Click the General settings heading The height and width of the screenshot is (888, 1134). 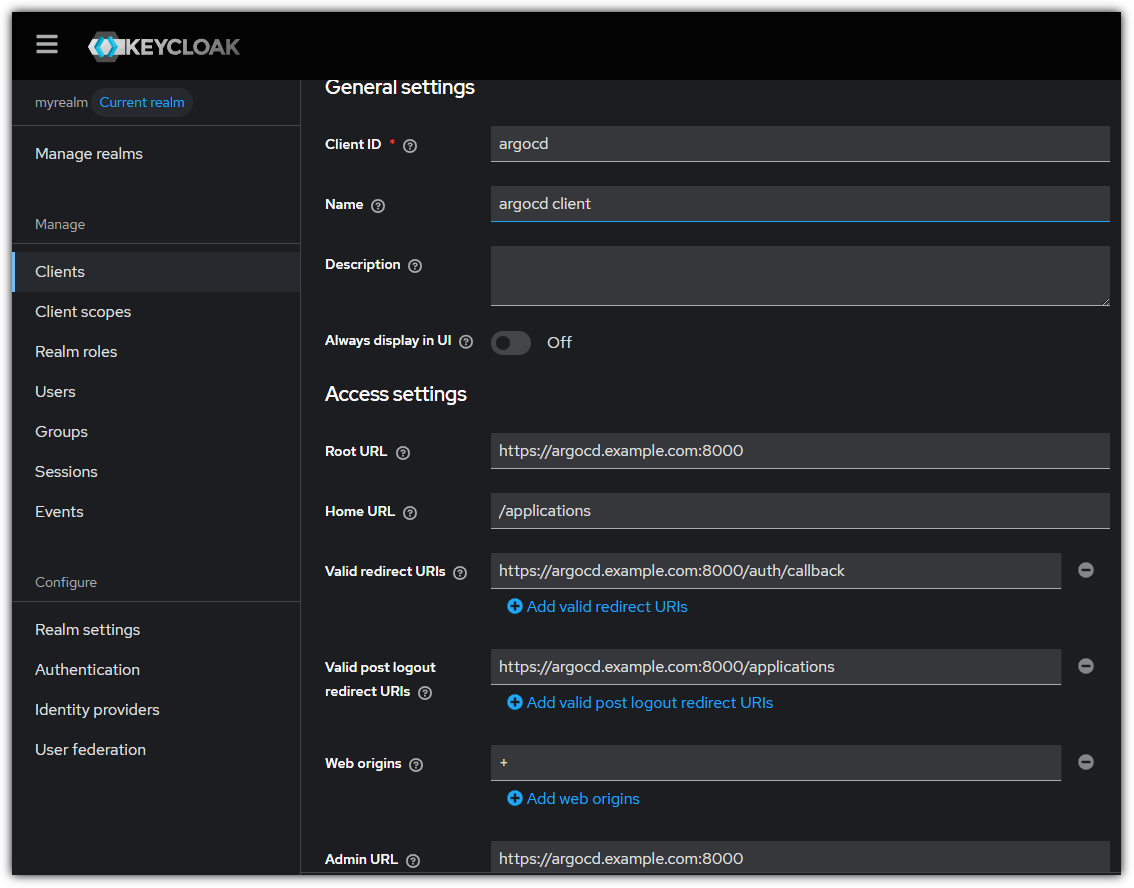(x=400, y=87)
